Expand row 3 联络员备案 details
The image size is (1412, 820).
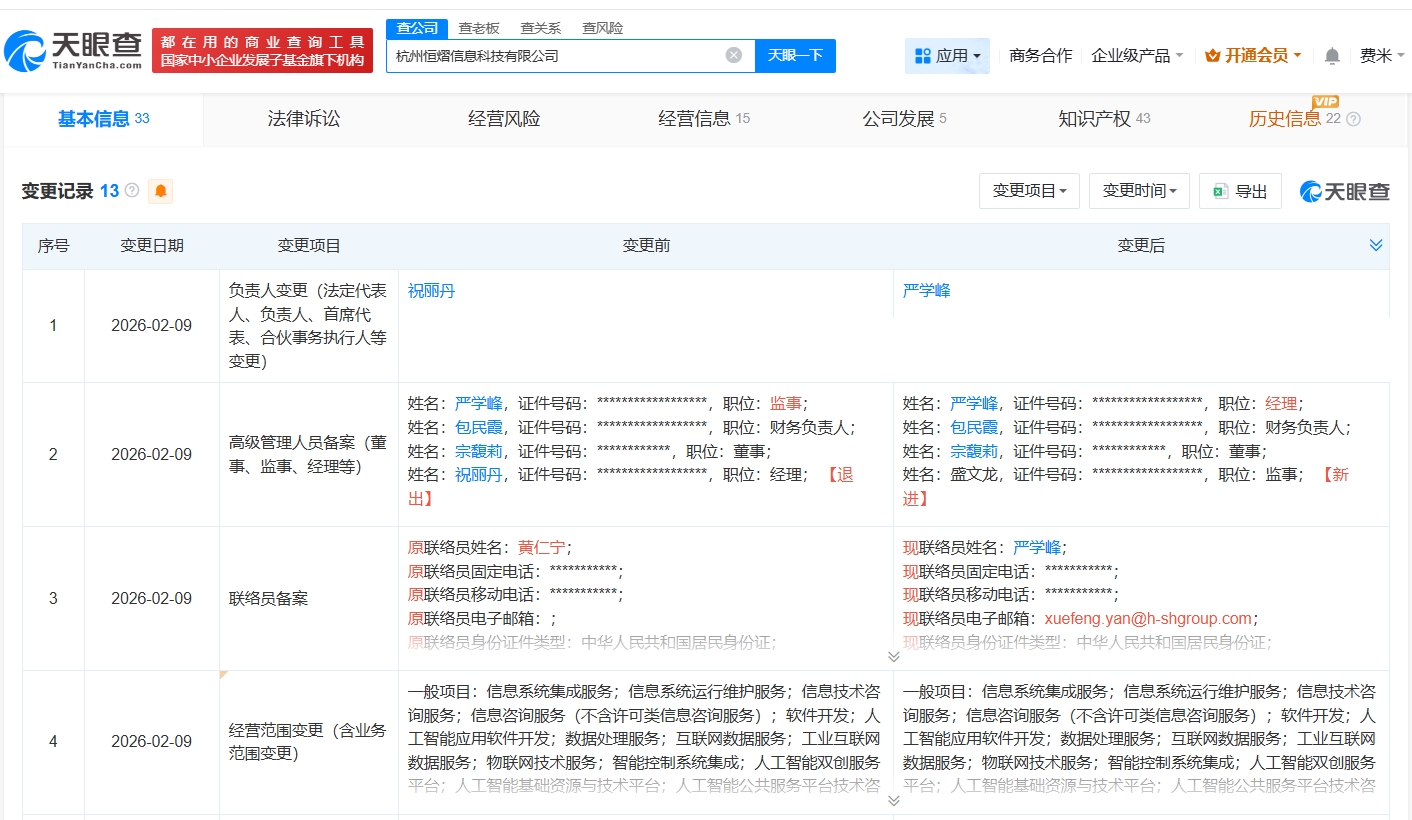pyautogui.click(x=893, y=656)
